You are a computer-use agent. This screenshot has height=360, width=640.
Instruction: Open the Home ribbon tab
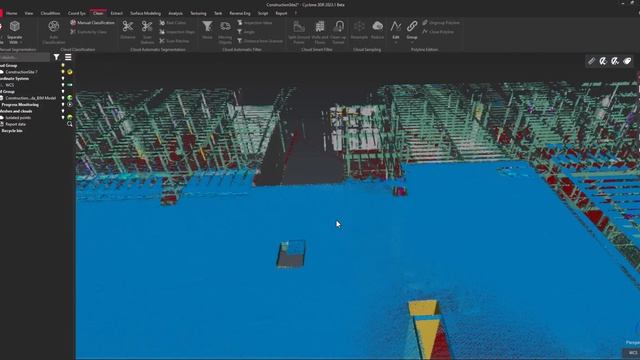[x=11, y=13]
